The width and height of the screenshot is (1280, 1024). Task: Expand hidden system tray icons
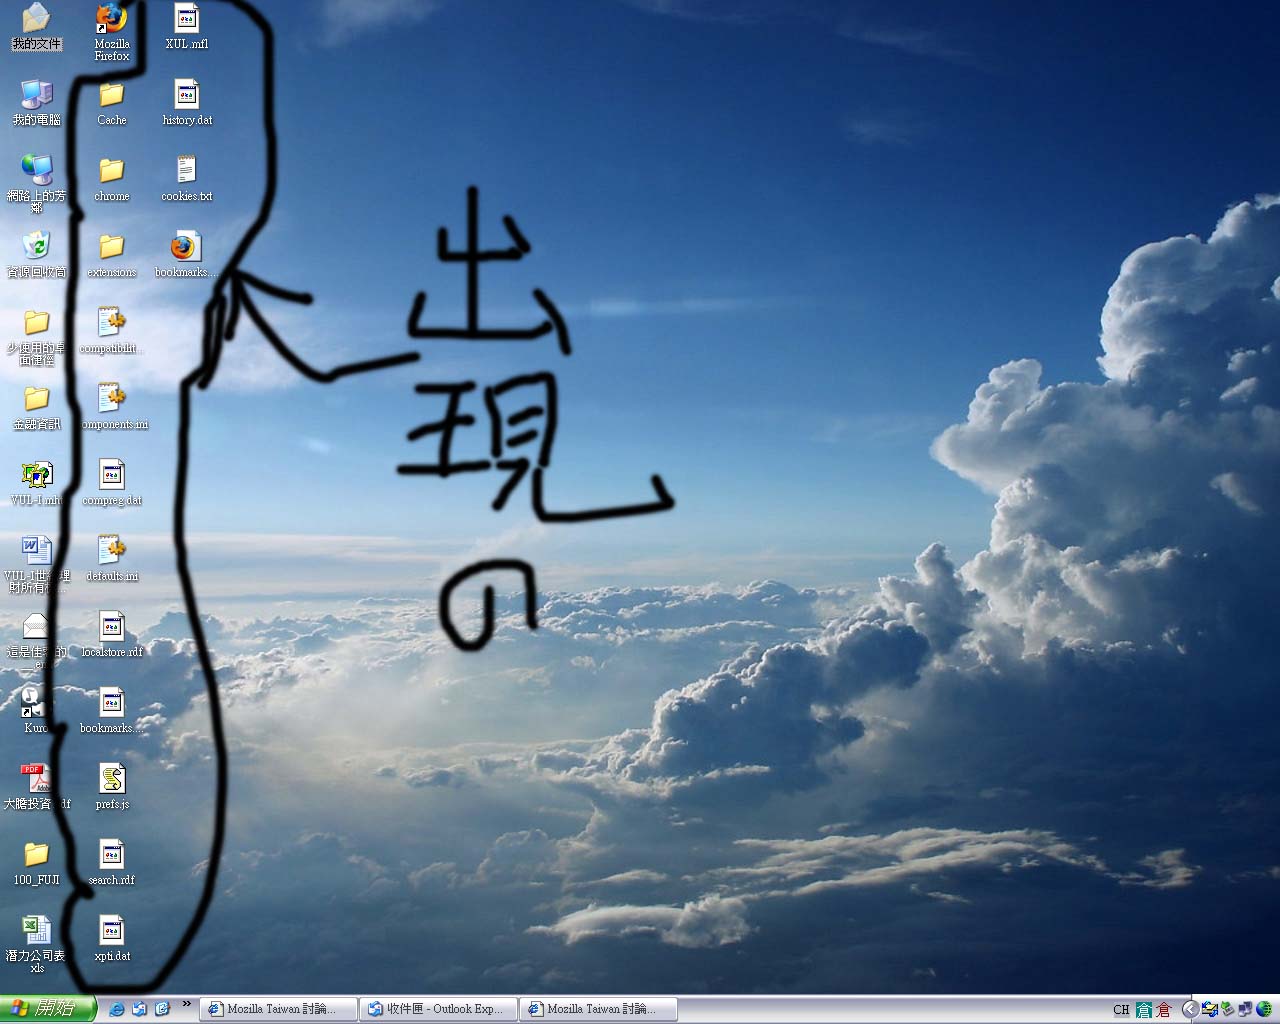click(x=1190, y=1010)
